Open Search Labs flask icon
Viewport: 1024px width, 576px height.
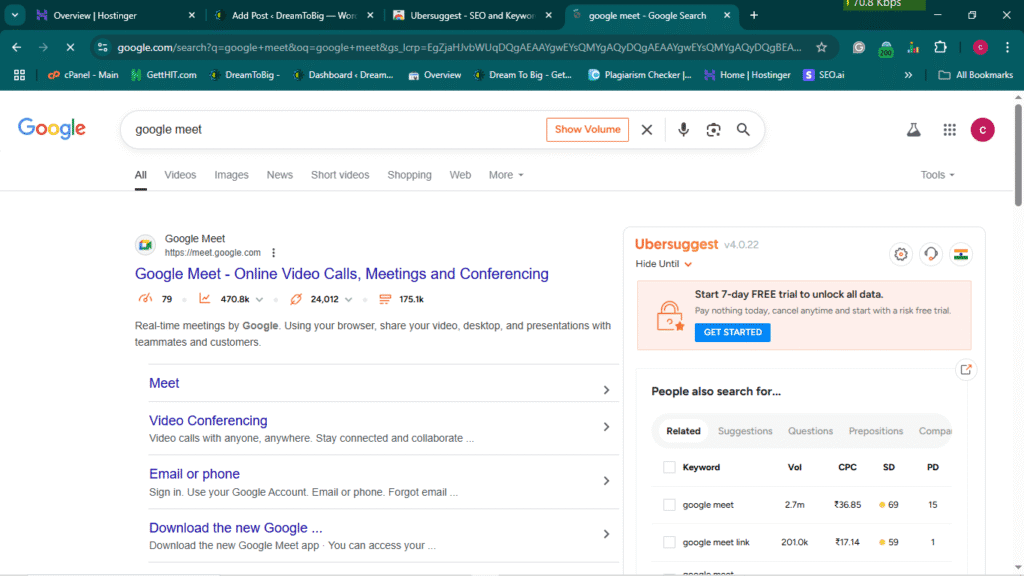click(x=913, y=130)
